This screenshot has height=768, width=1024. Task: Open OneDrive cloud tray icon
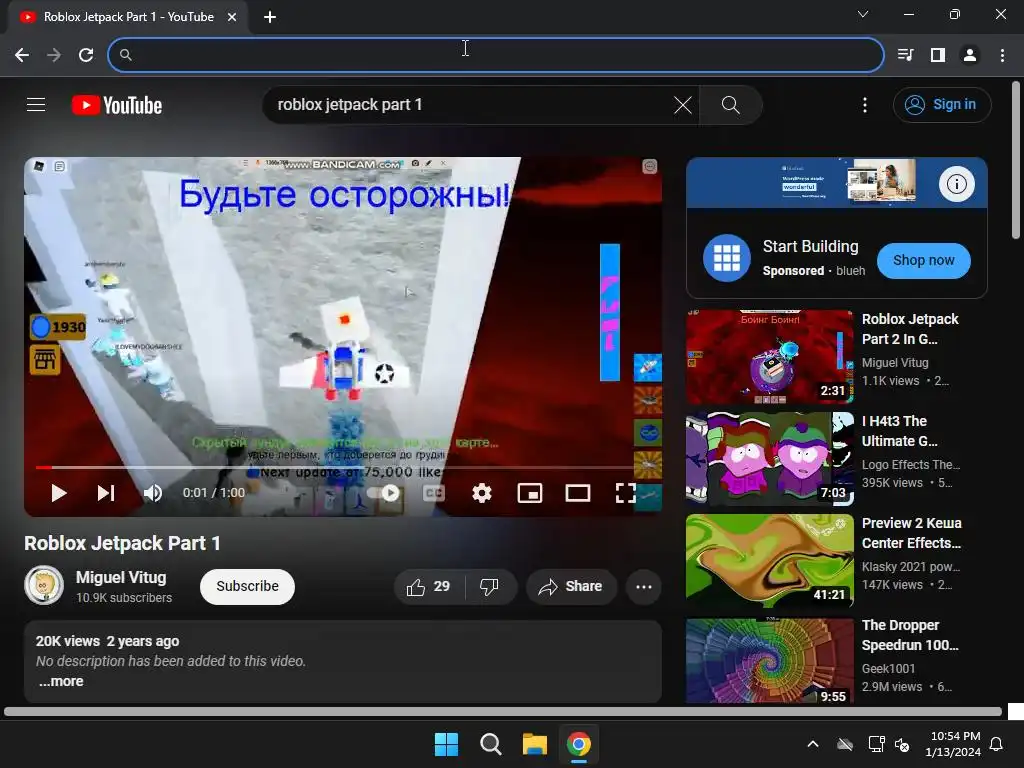click(x=845, y=744)
